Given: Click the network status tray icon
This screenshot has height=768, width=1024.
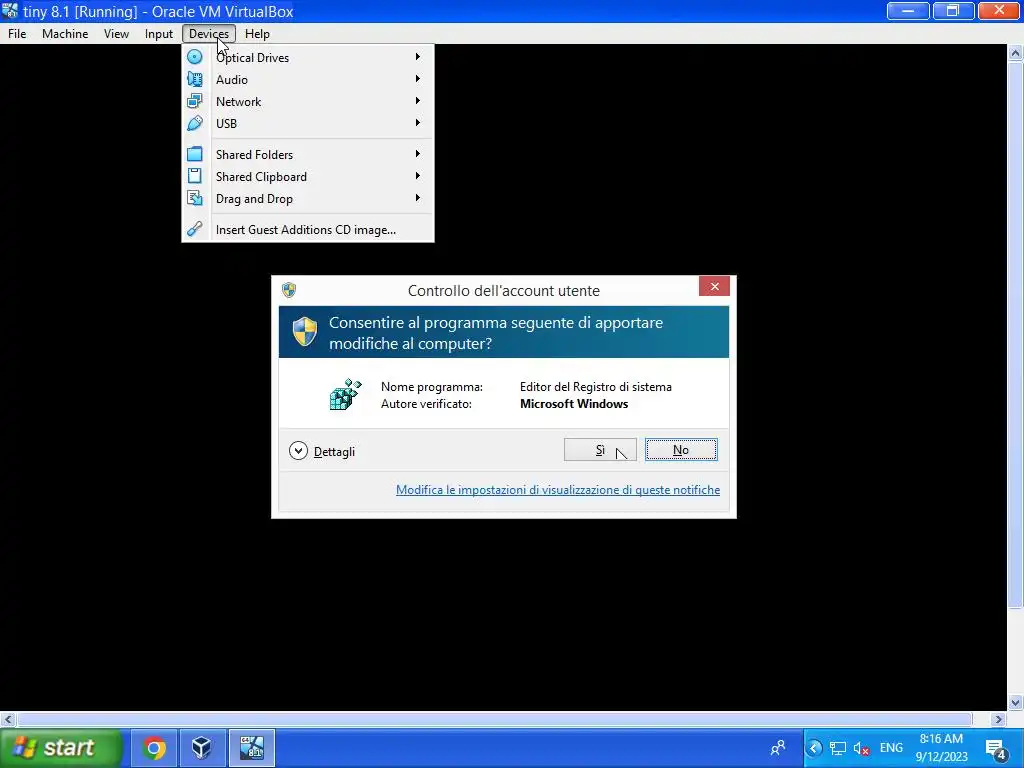Looking at the screenshot, I should [837, 748].
